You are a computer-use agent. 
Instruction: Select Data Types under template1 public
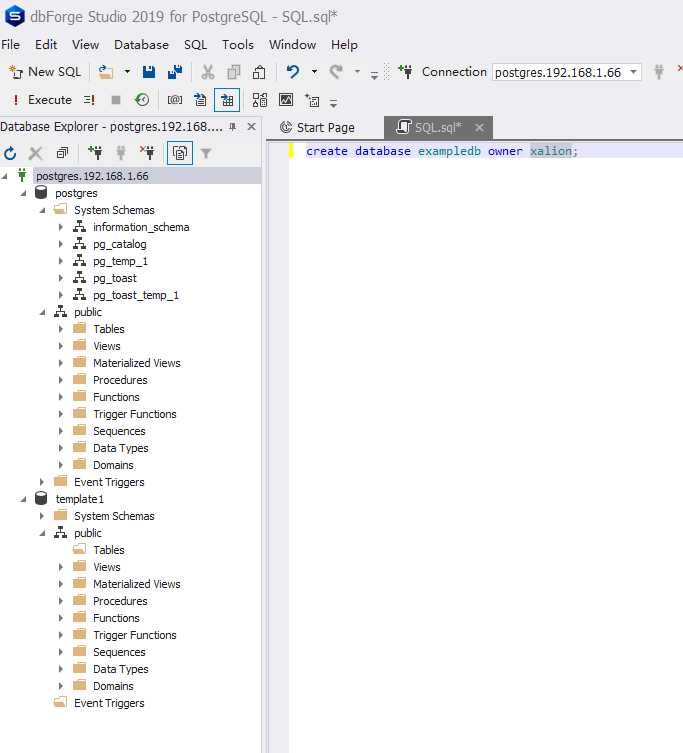[x=121, y=669]
